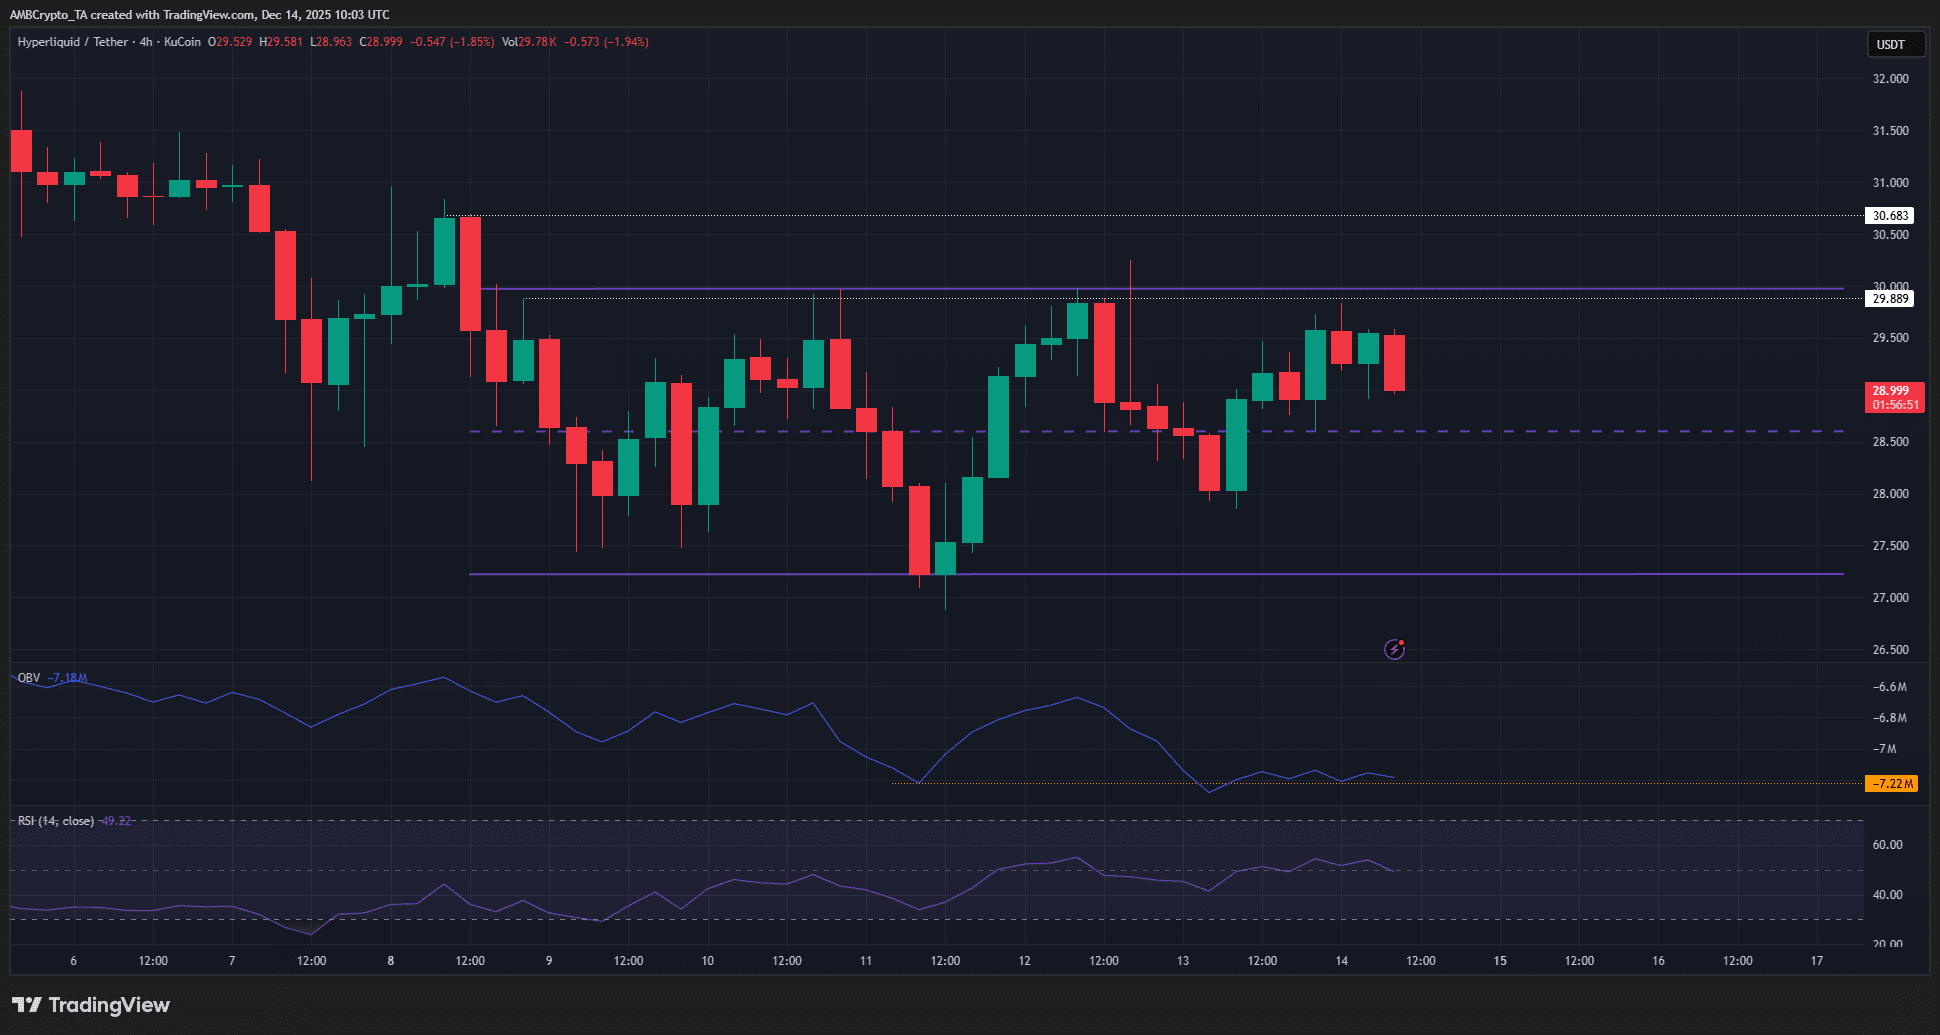Toggle the OBV value -7.18M visibility
1940x1035 pixels.
70,678
